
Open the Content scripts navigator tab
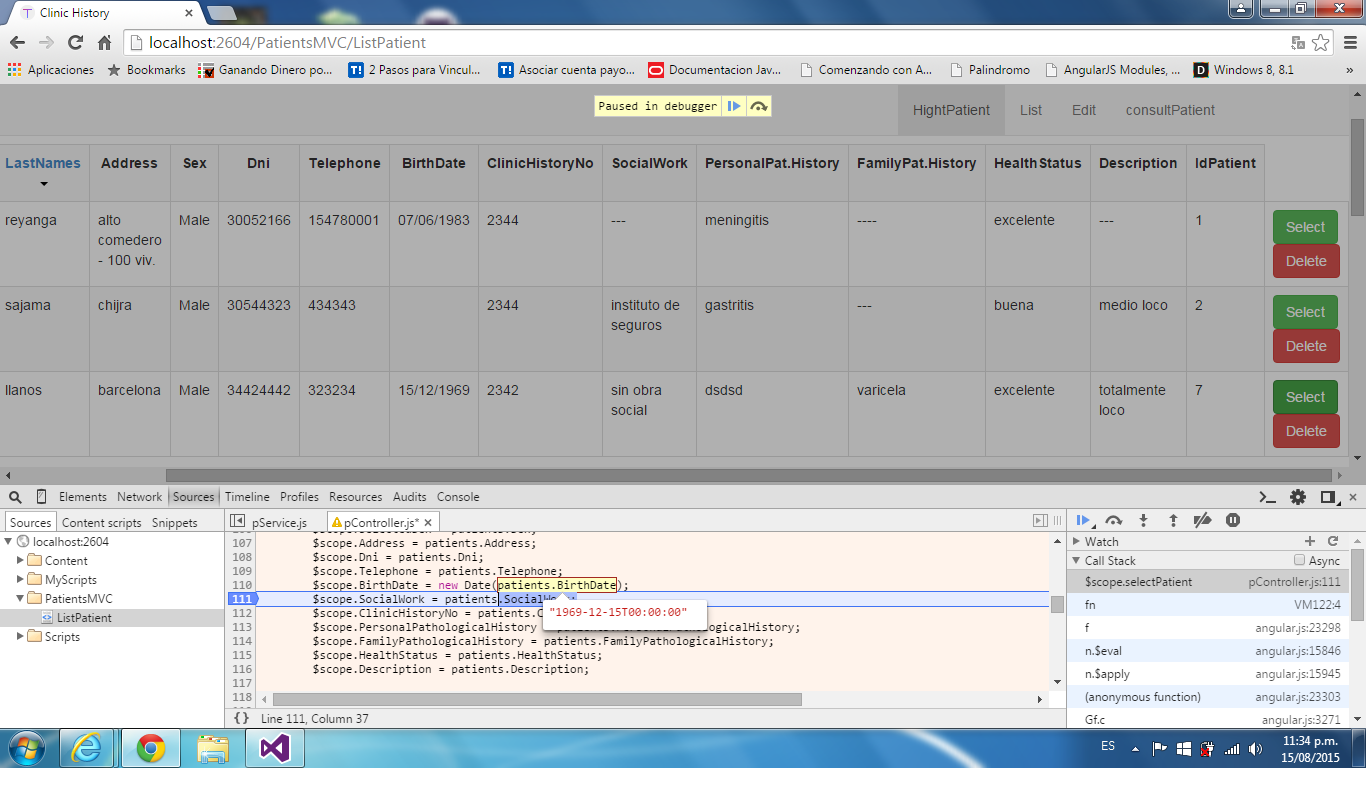coord(102,522)
